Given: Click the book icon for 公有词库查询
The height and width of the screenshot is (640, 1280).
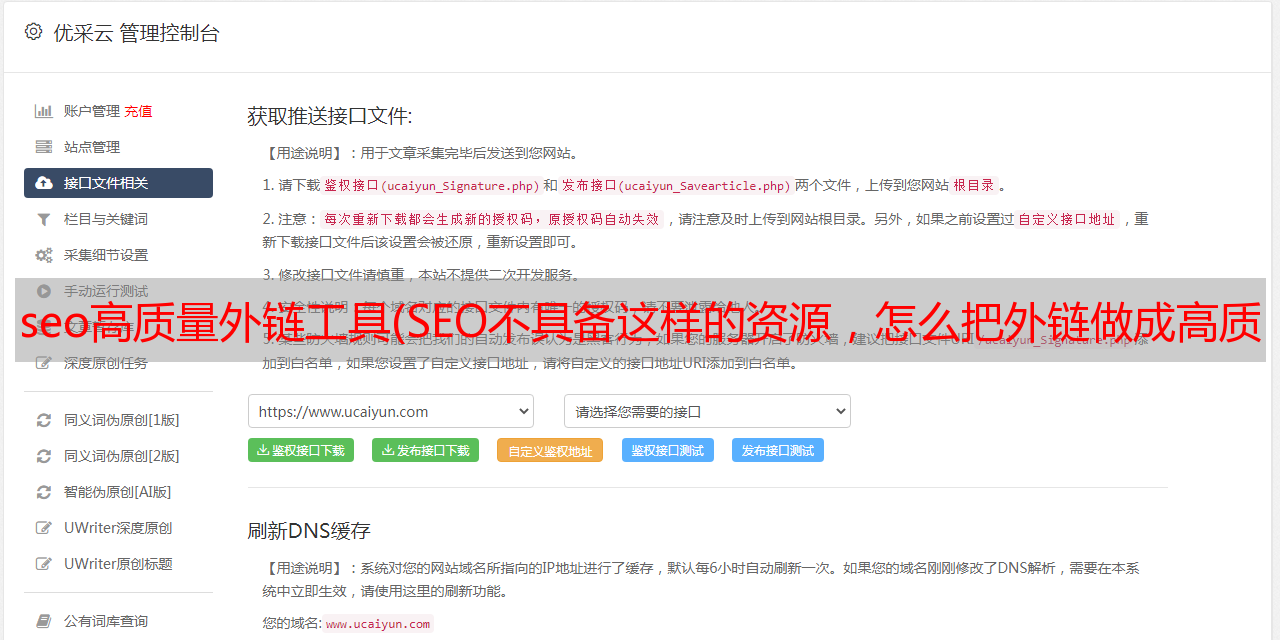Looking at the screenshot, I should (x=44, y=621).
